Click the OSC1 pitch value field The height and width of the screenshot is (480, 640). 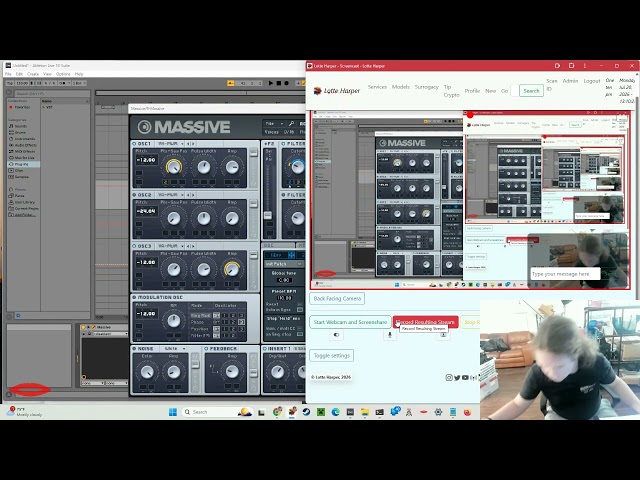point(146,160)
